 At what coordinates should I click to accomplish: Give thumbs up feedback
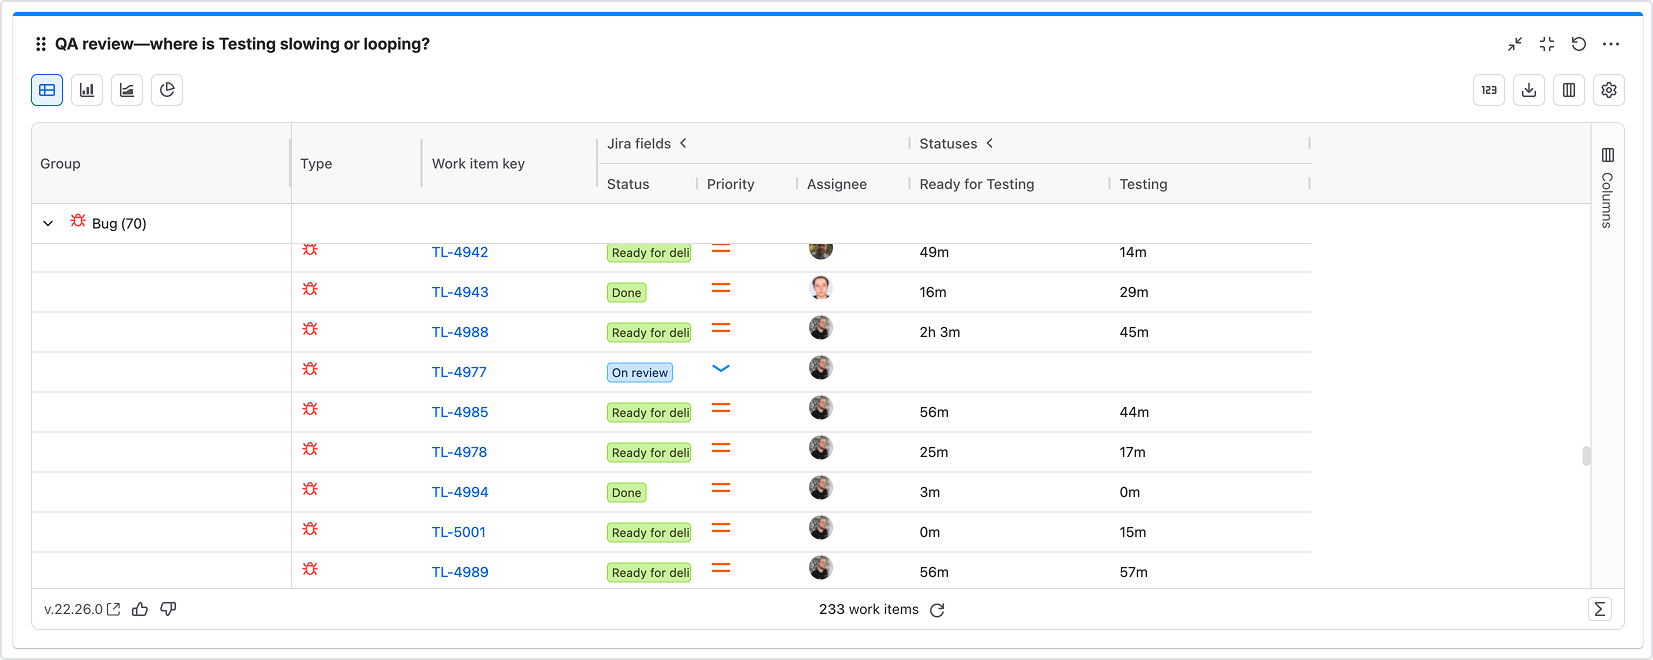click(x=140, y=609)
